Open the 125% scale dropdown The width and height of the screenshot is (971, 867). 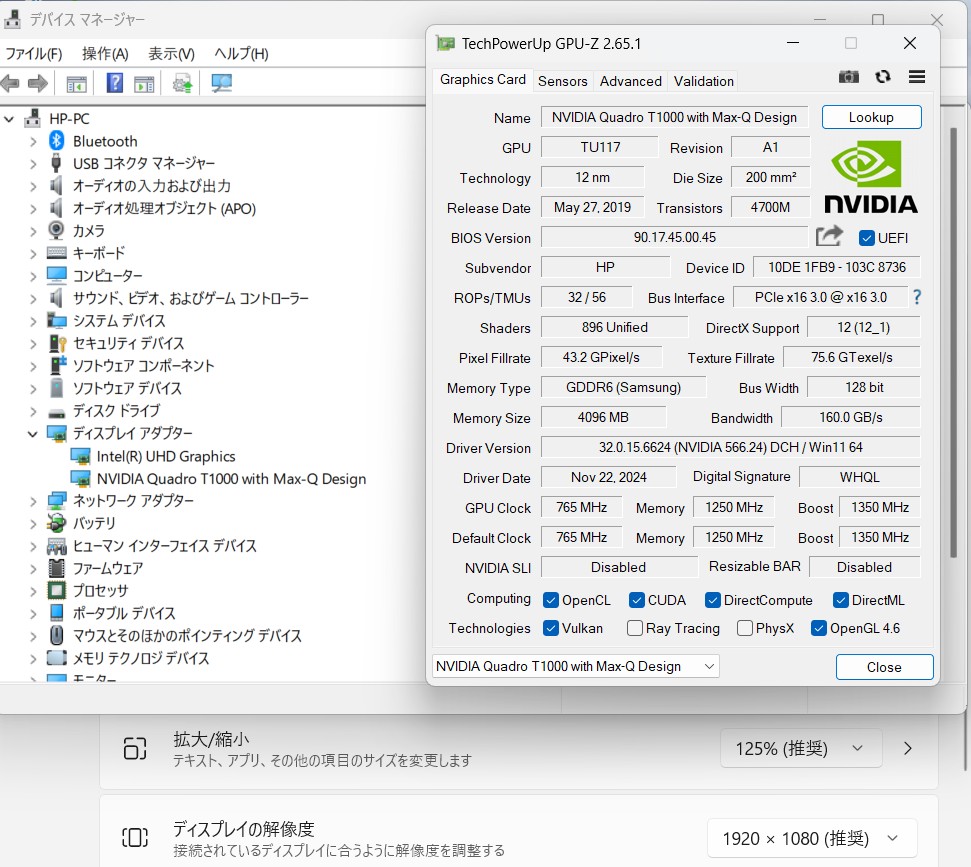801,748
